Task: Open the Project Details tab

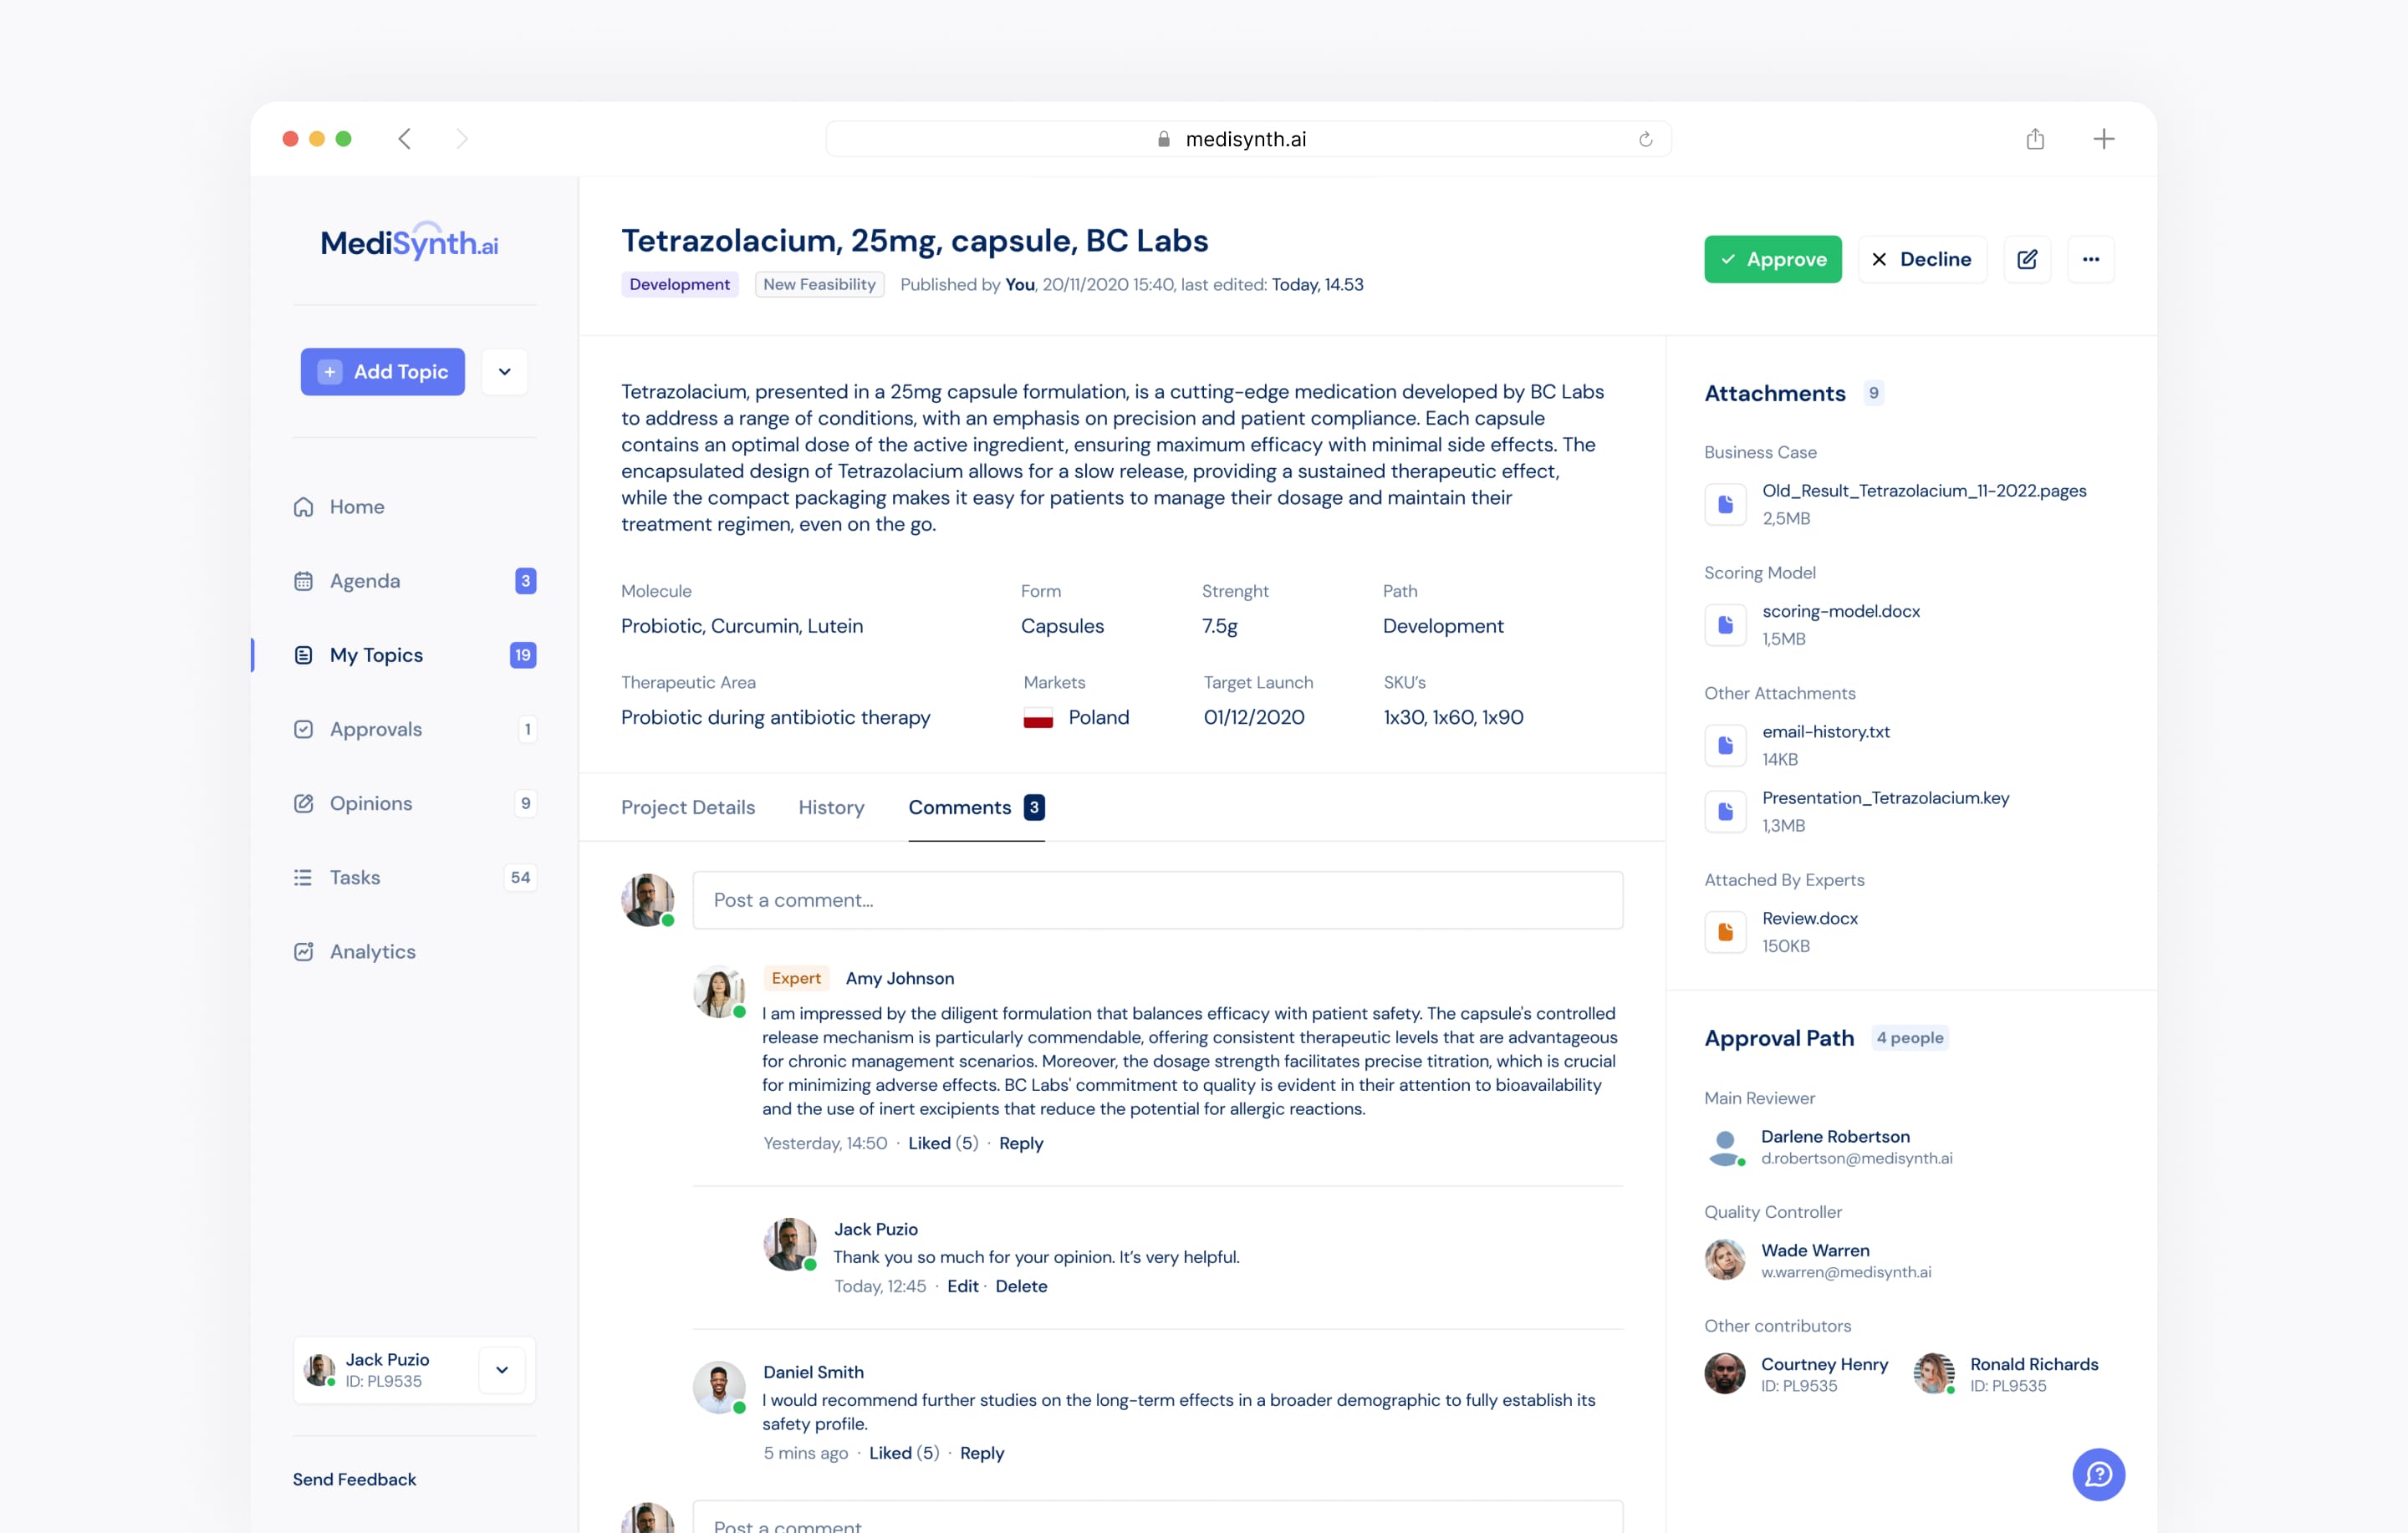Action: (x=688, y=807)
